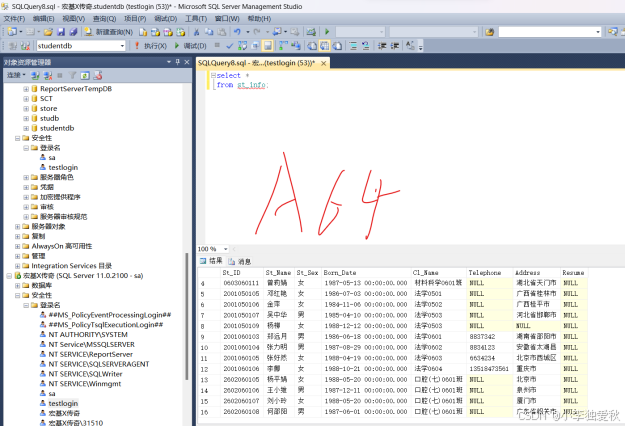The height and width of the screenshot is (427, 626).
Task: Click the Refresh icon in Object Explorer
Action: coord(85,75)
